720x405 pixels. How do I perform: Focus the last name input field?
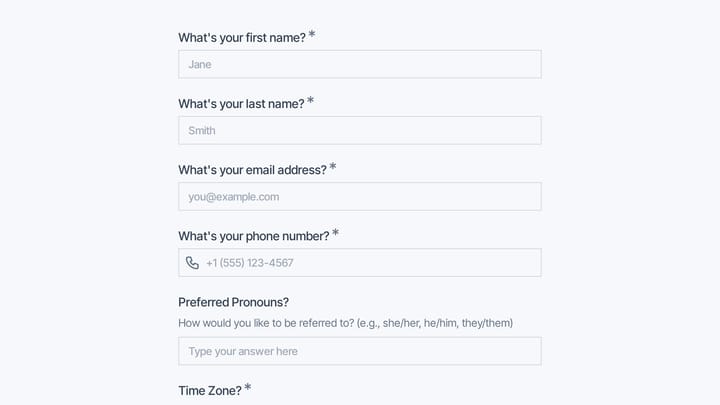pos(360,130)
